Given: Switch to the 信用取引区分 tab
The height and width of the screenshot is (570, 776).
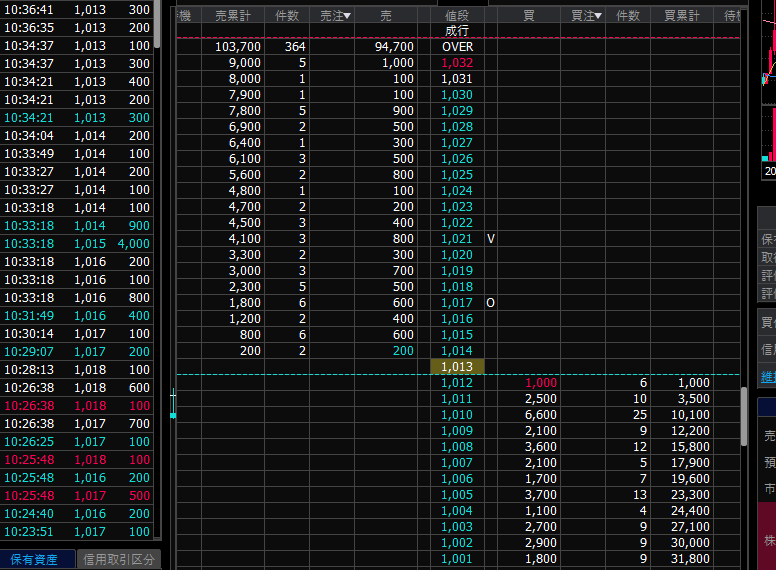Looking at the screenshot, I should (x=119, y=559).
